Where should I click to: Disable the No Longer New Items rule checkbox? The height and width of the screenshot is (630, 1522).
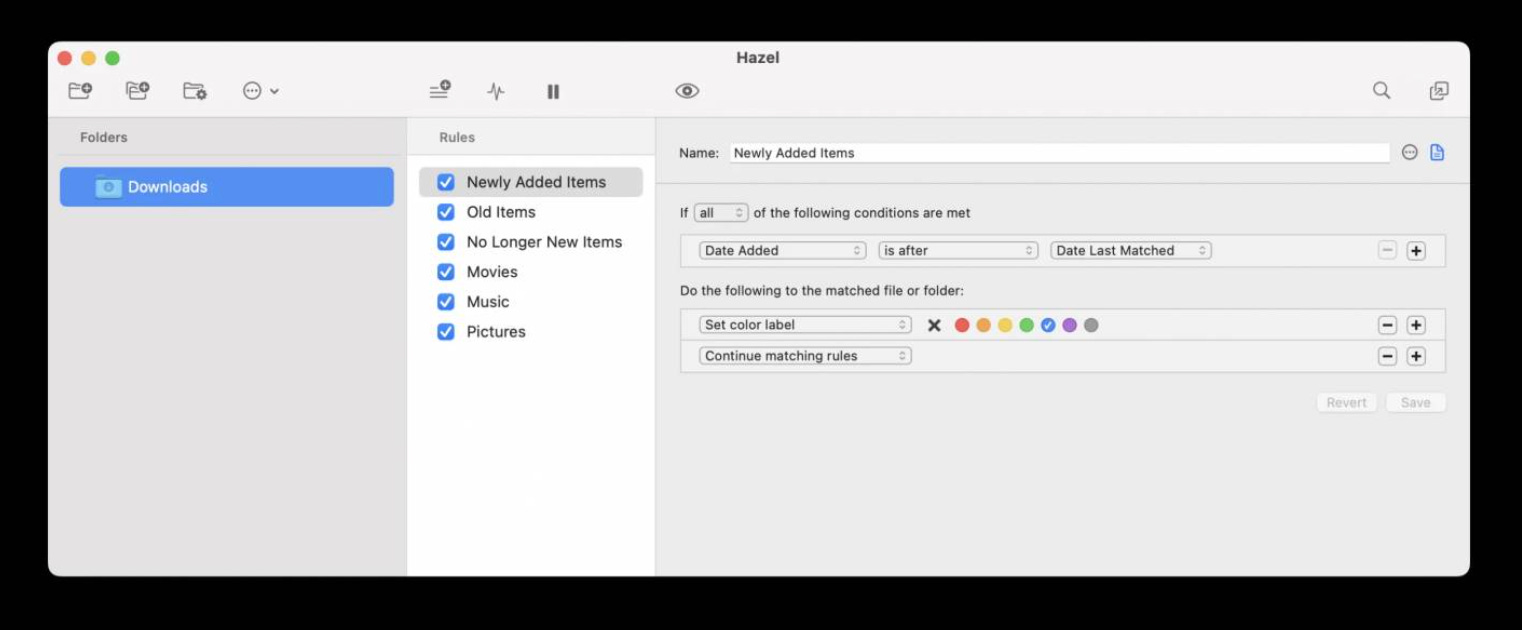(446, 242)
